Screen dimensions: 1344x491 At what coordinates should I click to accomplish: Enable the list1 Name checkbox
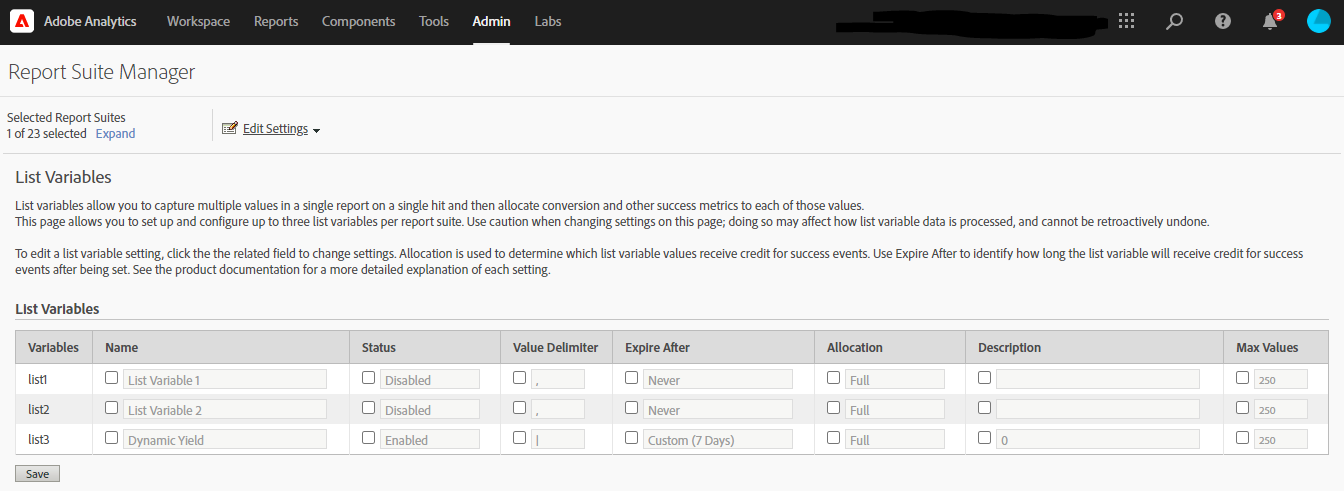click(x=111, y=378)
